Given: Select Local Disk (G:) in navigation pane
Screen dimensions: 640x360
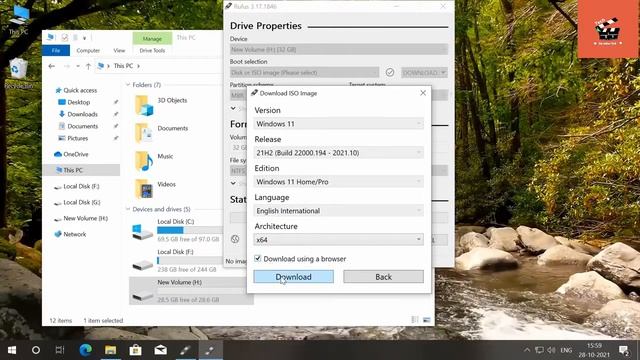Looking at the screenshot, I should click(82, 202).
